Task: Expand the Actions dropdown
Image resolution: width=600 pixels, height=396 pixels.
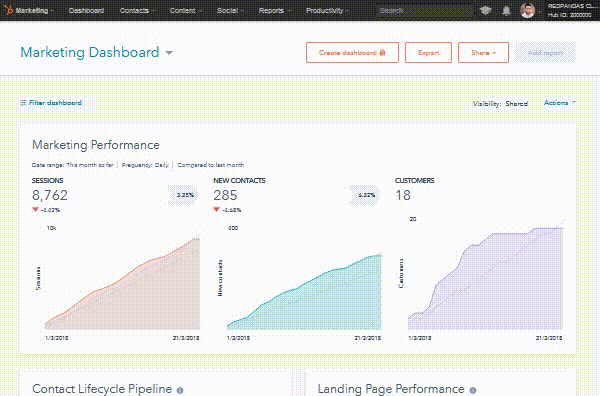Action: coord(560,103)
